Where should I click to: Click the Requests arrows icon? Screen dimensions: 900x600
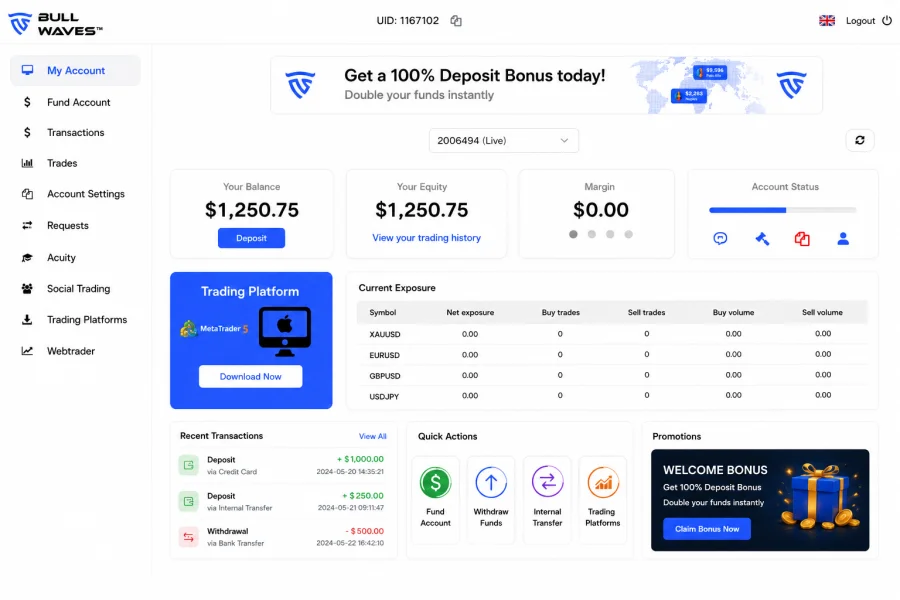pos(27,226)
